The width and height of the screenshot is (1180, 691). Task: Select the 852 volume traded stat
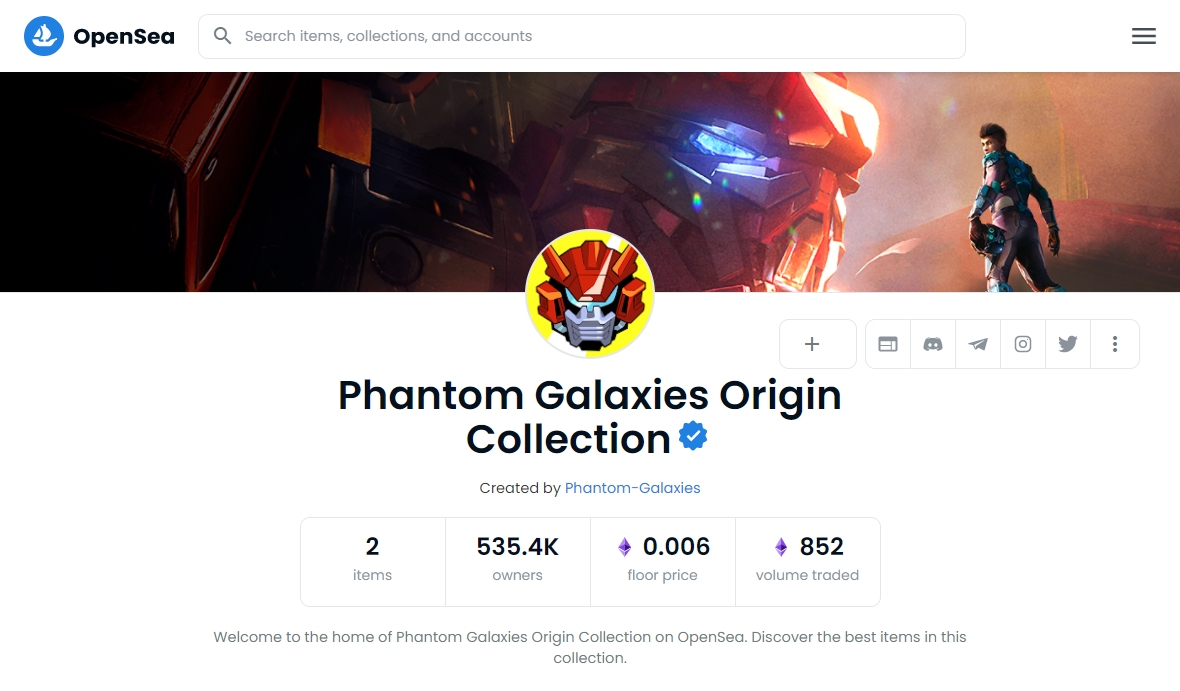click(x=807, y=562)
